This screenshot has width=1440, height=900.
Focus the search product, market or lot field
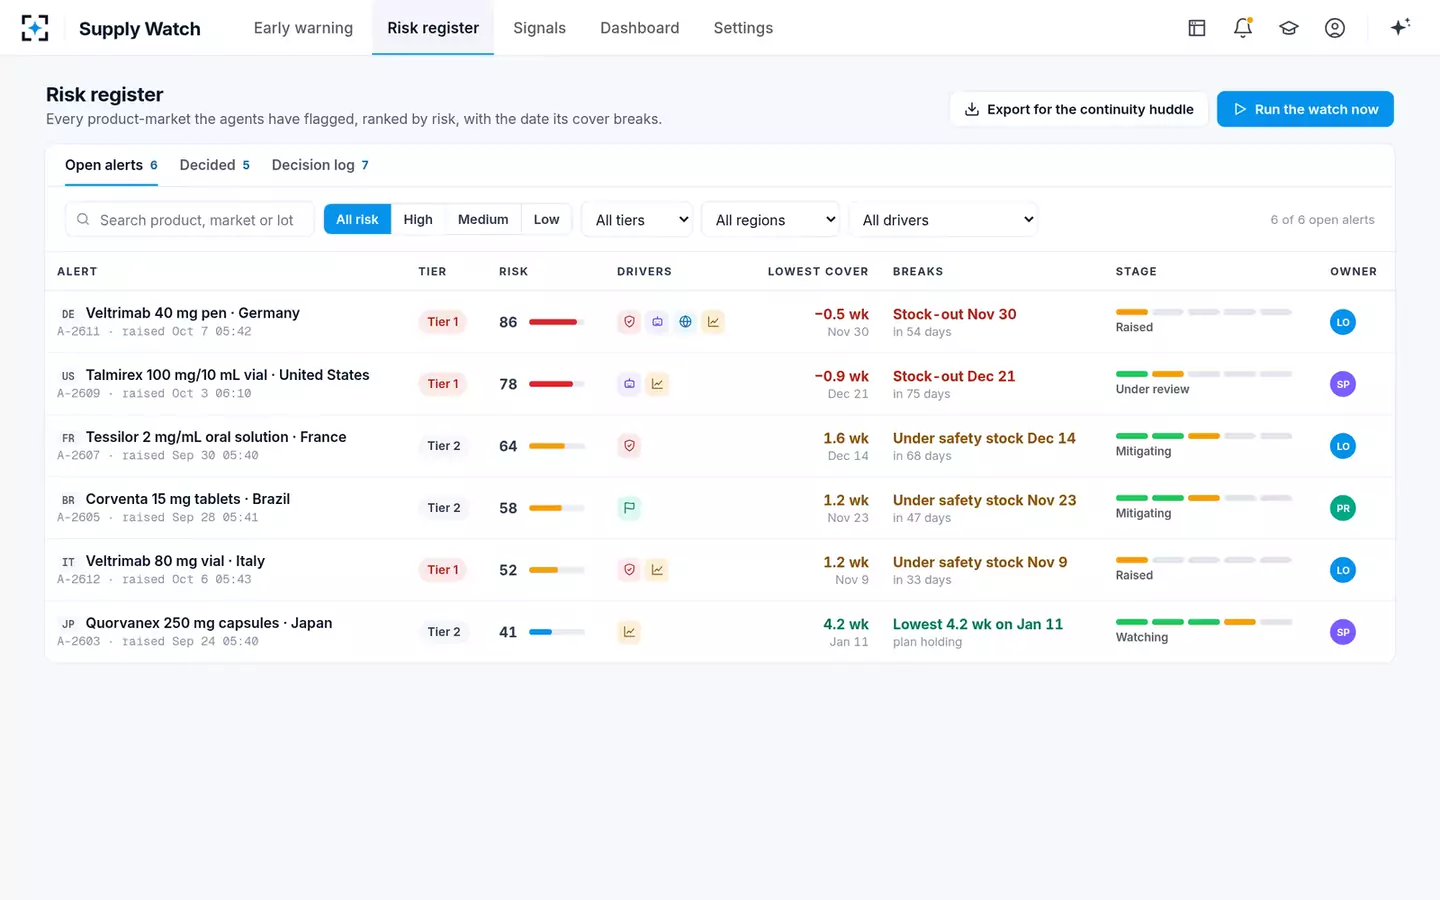[190, 220]
